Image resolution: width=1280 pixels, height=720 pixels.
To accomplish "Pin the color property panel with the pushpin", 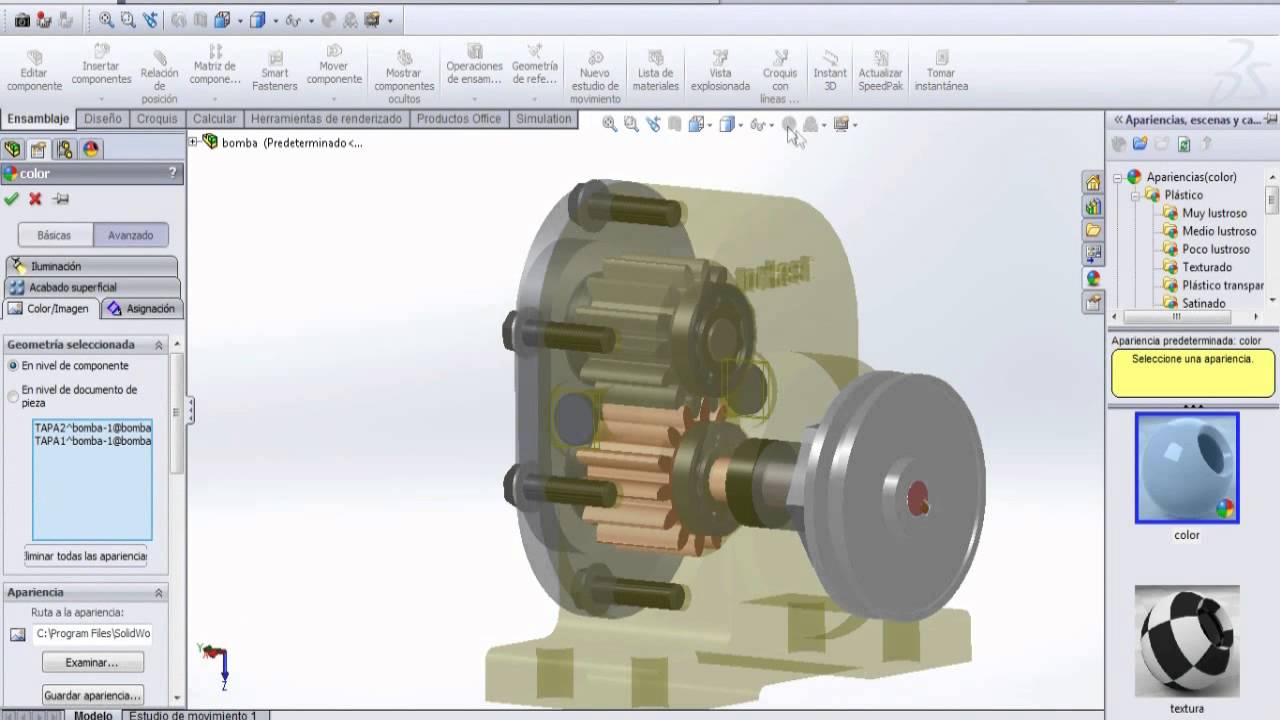I will 61,199.
